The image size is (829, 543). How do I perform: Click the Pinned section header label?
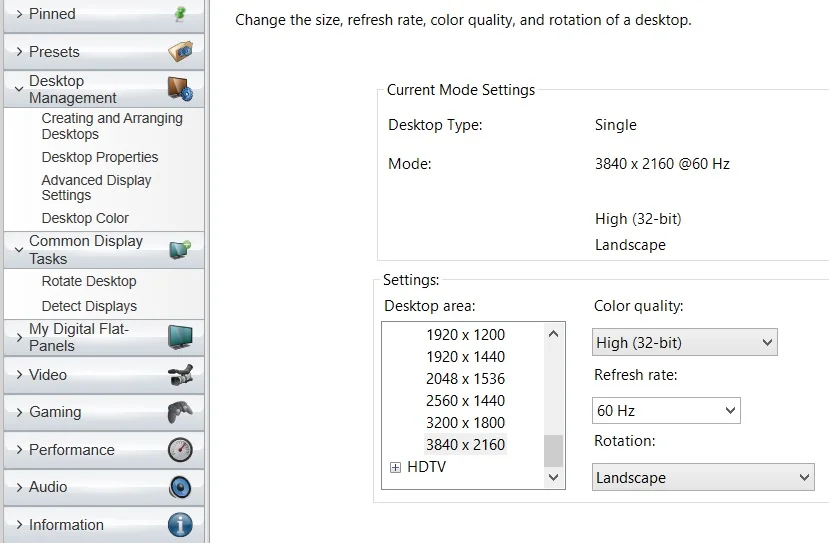[x=52, y=14]
